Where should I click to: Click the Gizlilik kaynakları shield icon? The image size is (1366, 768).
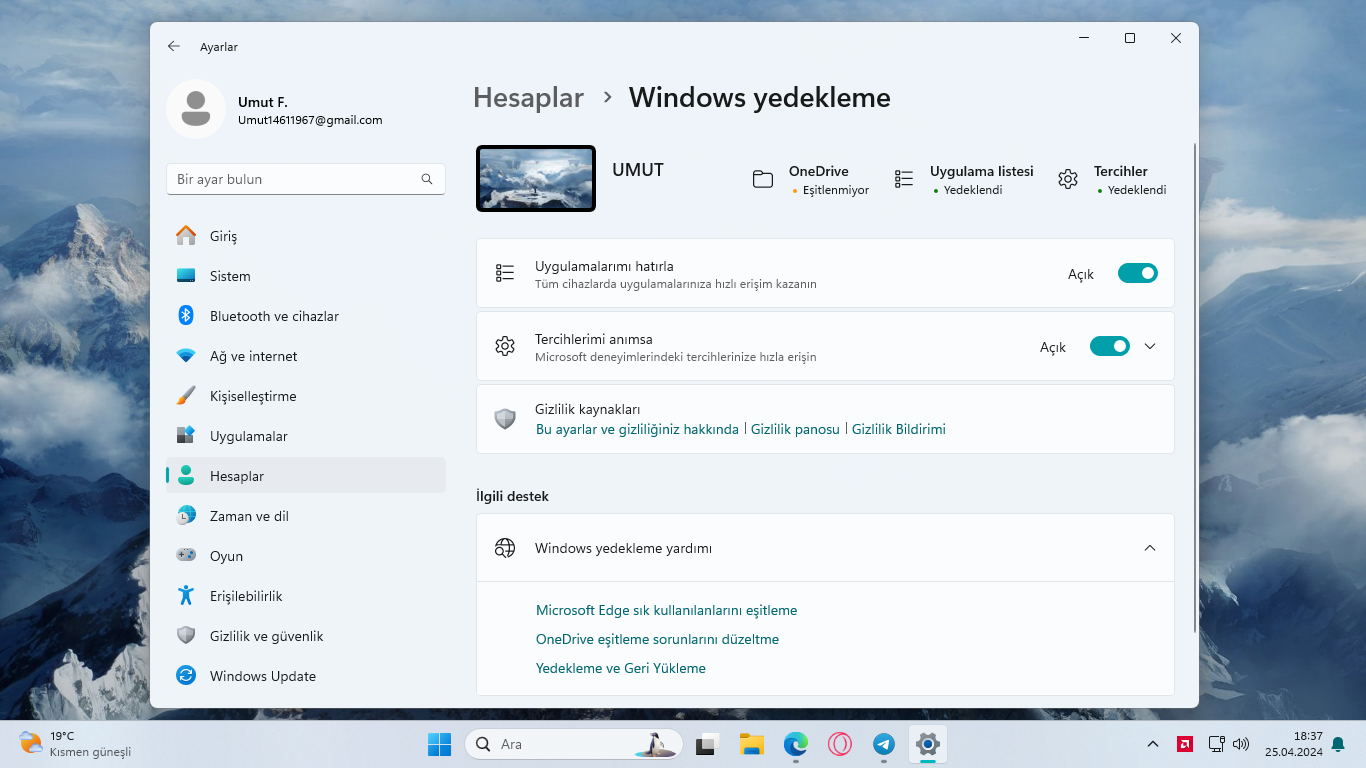pos(505,419)
